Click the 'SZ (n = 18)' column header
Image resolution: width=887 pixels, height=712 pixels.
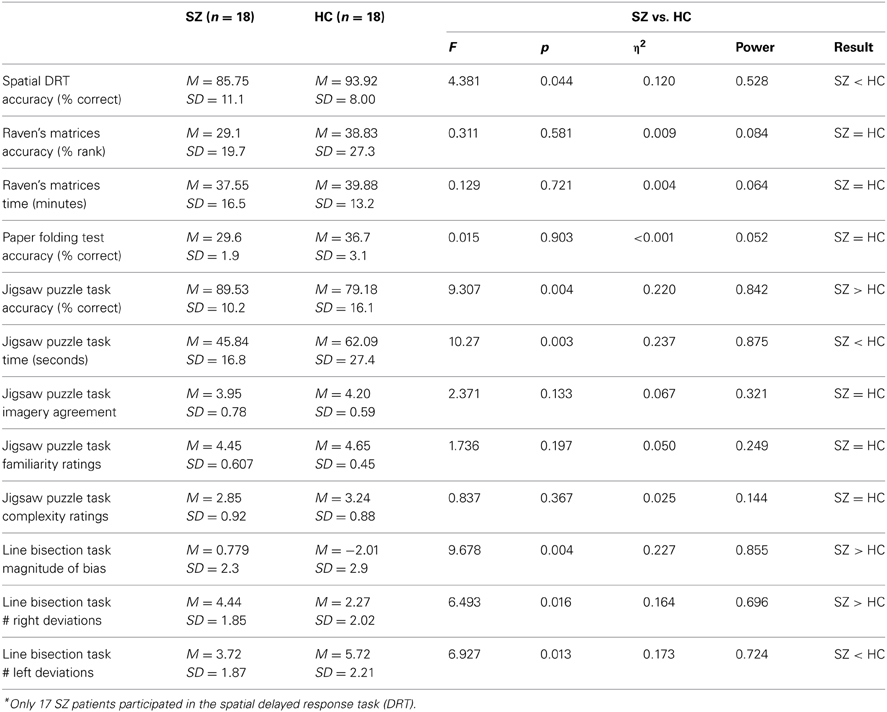pos(220,17)
